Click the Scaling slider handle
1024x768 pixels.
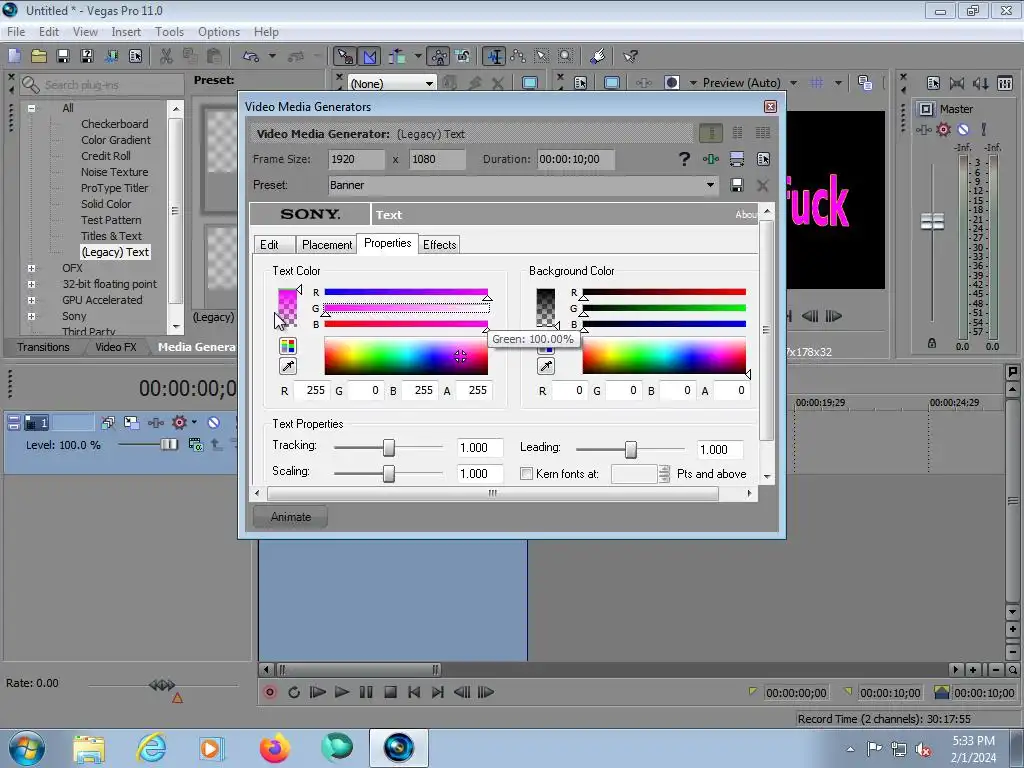tap(389, 473)
